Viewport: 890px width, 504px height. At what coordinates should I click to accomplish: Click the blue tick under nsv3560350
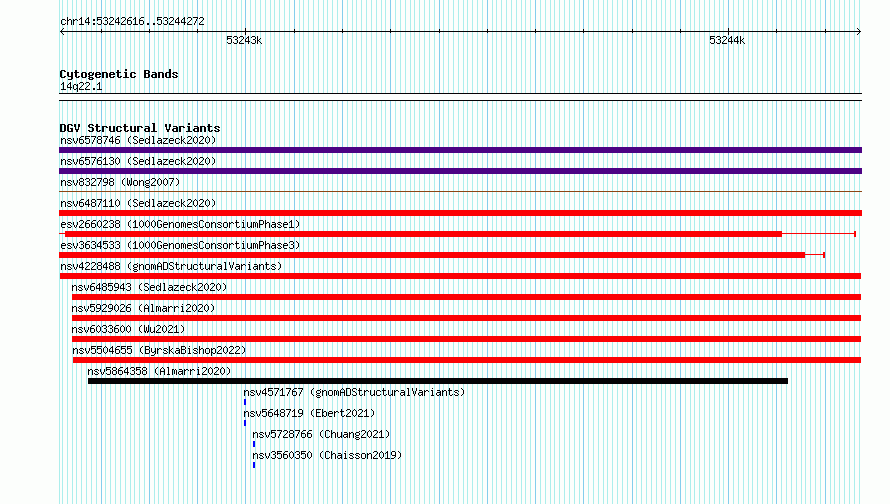[254, 465]
